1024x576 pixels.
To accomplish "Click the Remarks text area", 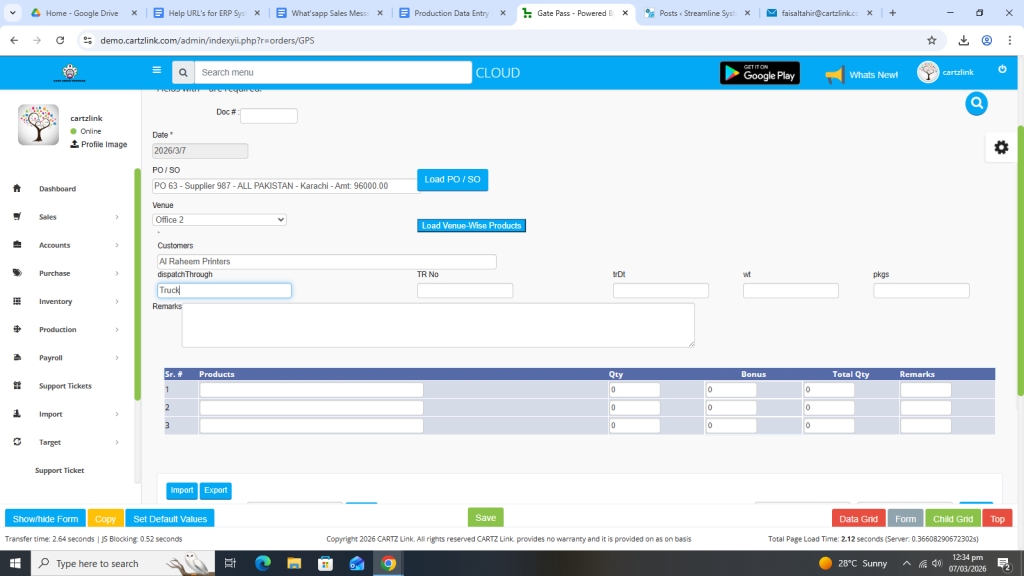I will [x=438, y=325].
